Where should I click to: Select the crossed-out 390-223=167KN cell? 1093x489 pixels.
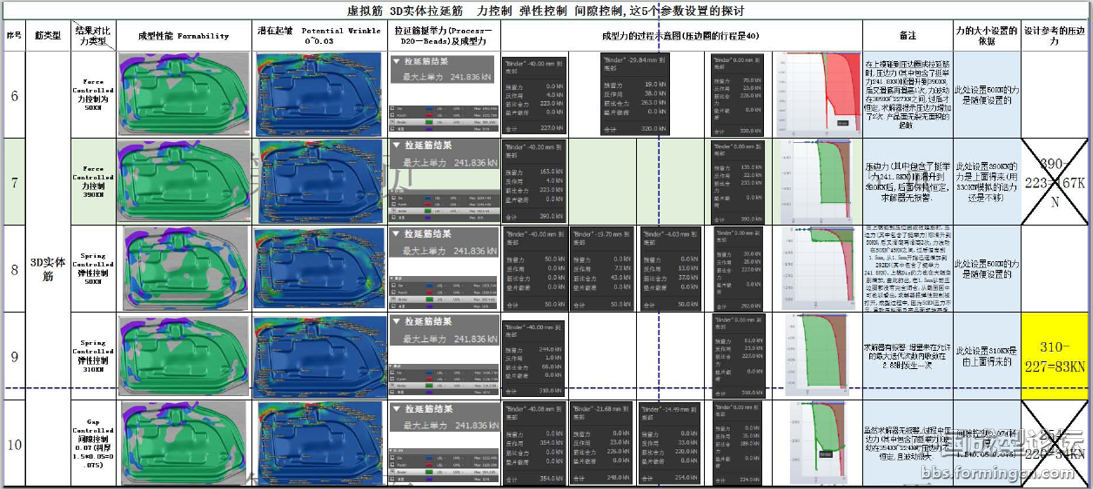click(x=1055, y=181)
